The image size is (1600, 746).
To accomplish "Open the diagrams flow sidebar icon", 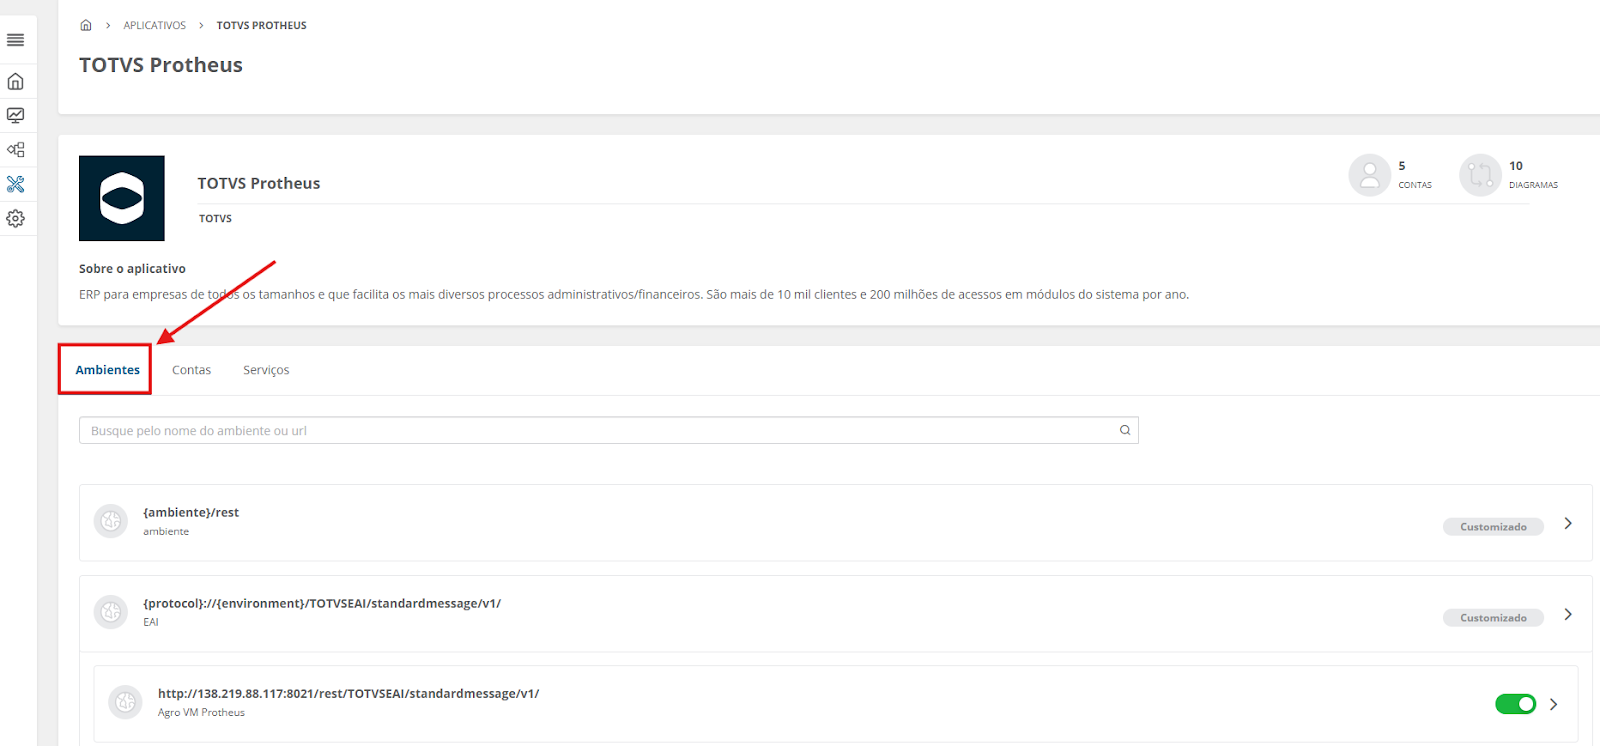I will point(15,150).
